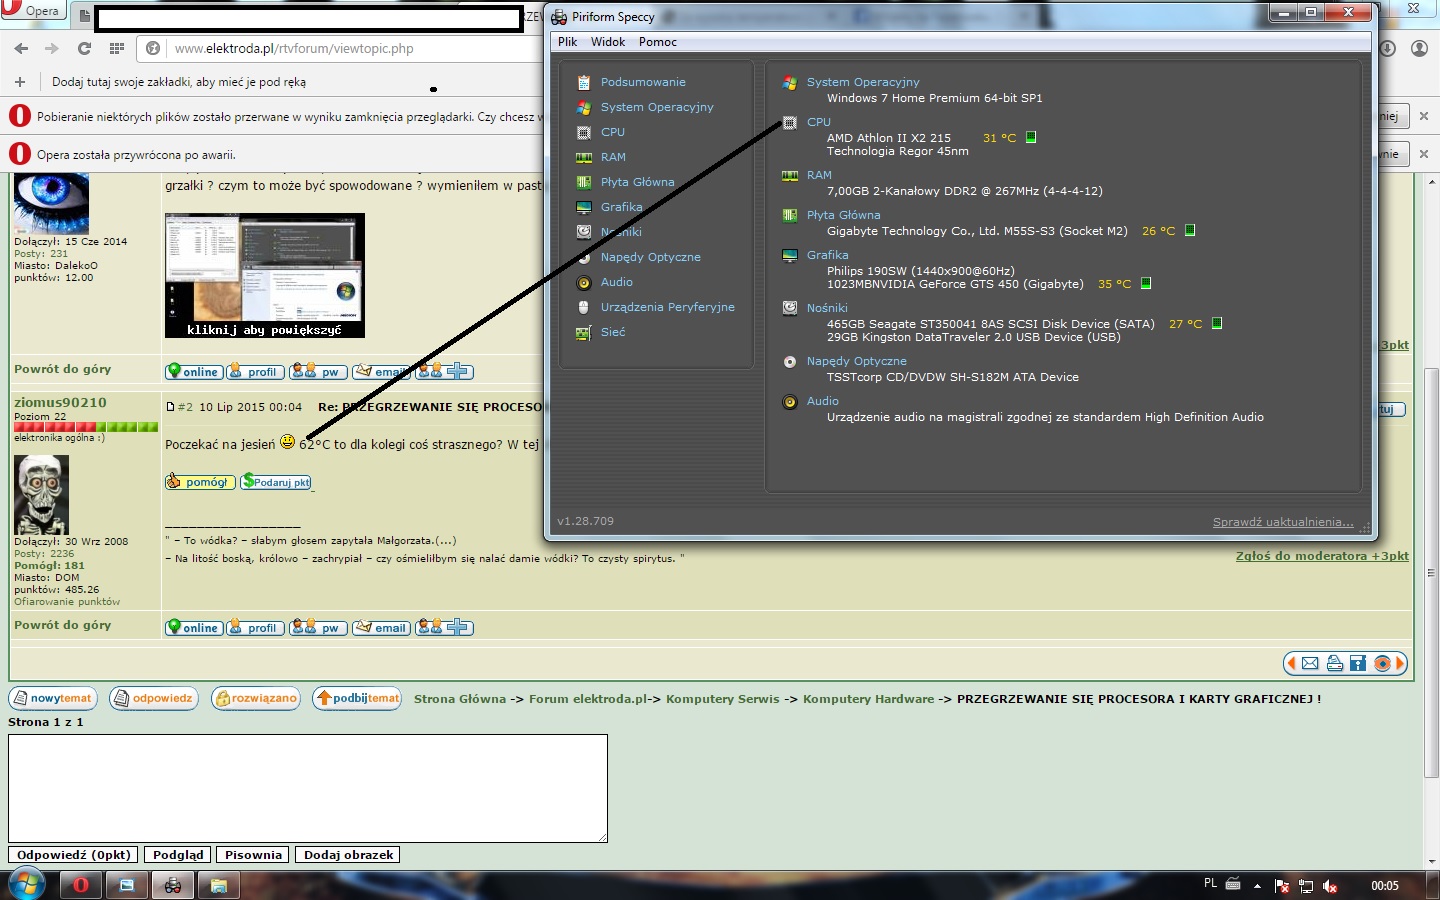Viewport: 1440px width, 900px height.
Task: Go back using Opera's back arrow
Action: click(21, 48)
